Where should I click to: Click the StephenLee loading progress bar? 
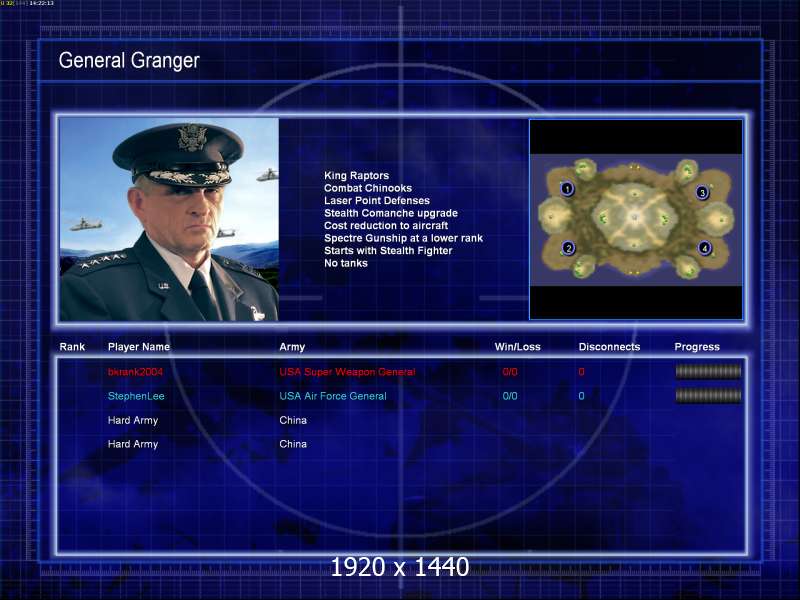pyautogui.click(x=708, y=395)
